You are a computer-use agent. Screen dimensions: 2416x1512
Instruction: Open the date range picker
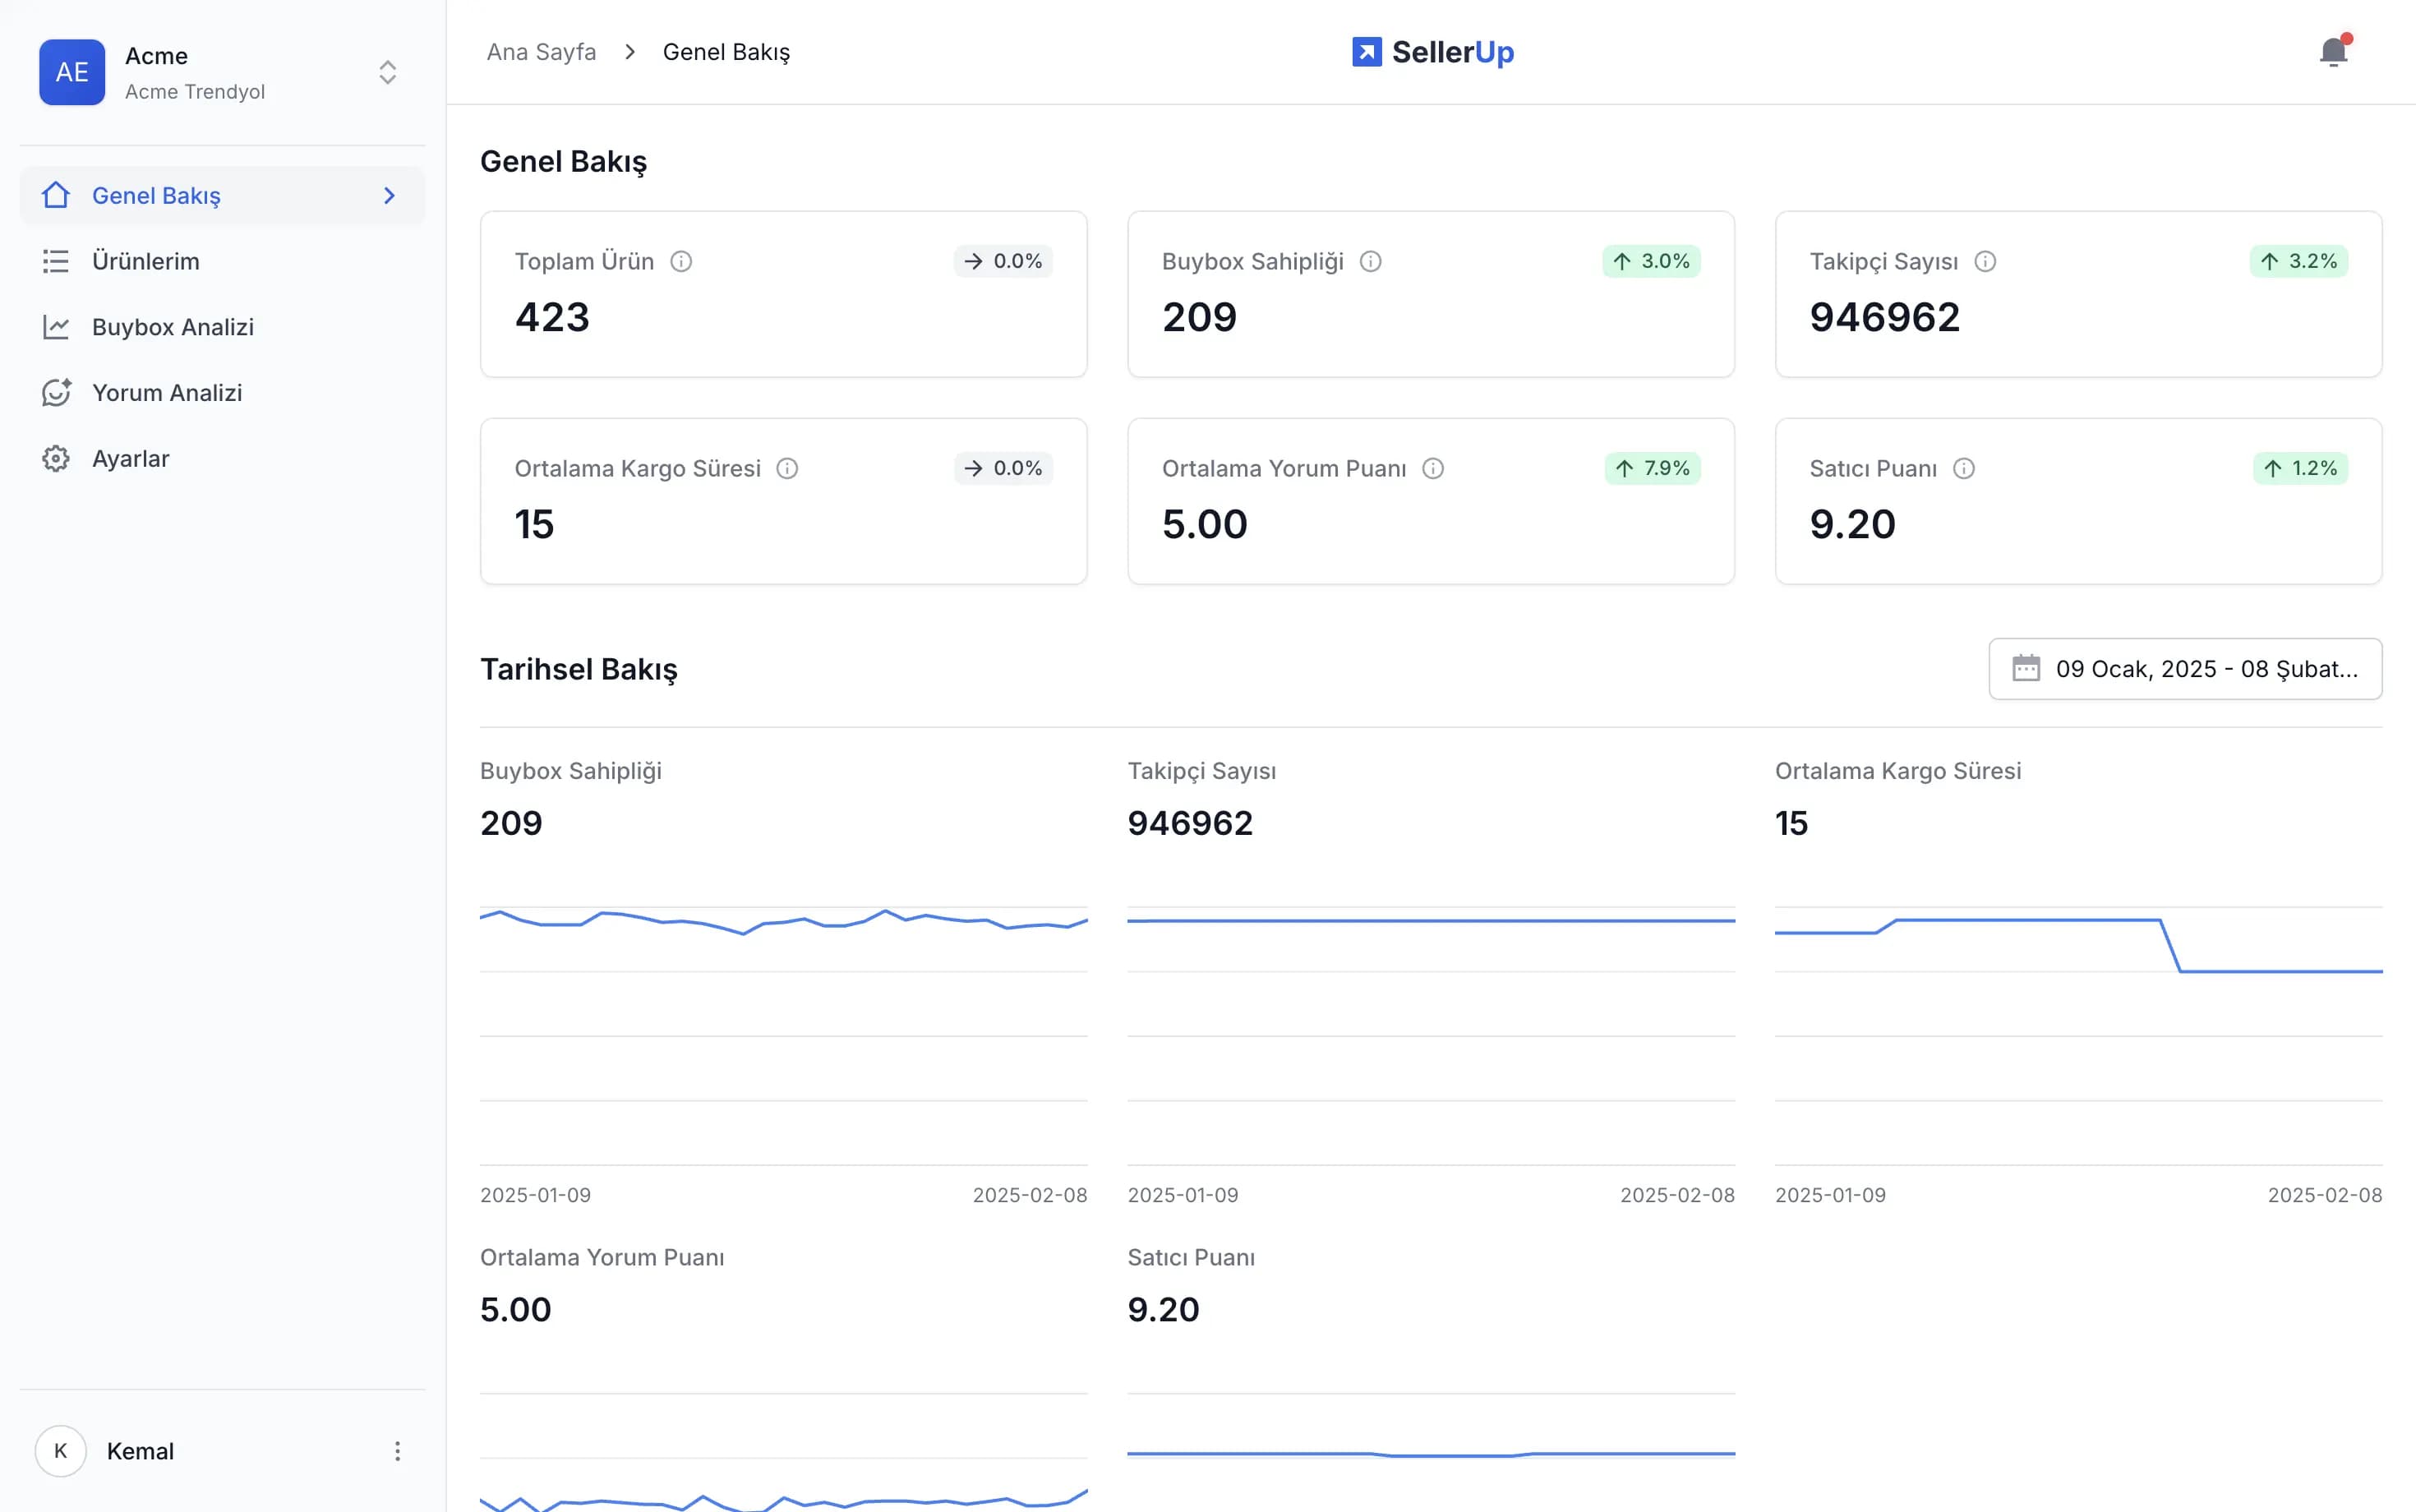[2185, 669]
